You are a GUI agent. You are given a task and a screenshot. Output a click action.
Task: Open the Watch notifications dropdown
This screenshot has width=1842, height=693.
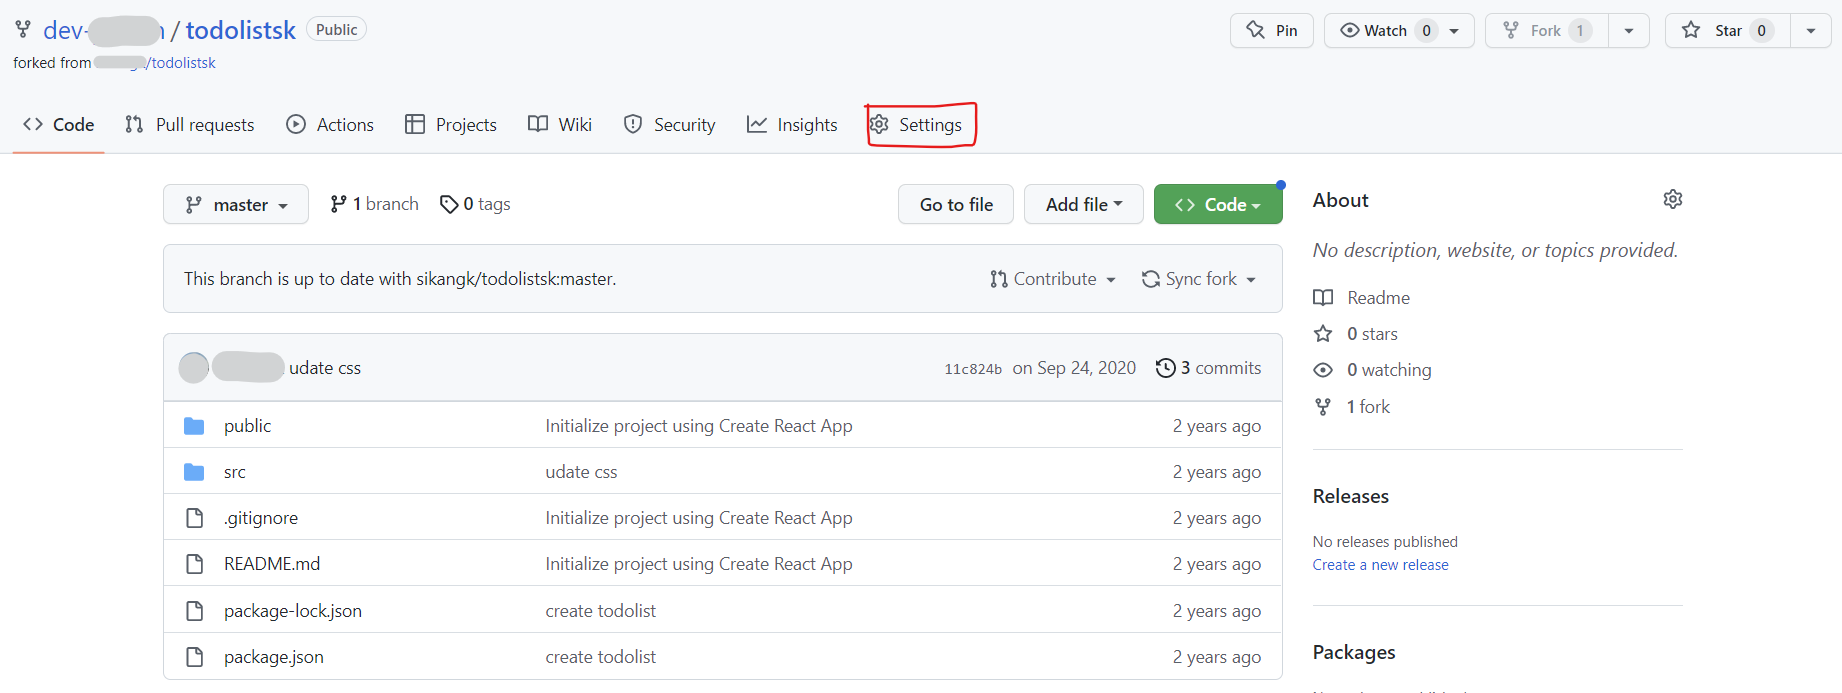[x=1399, y=30]
